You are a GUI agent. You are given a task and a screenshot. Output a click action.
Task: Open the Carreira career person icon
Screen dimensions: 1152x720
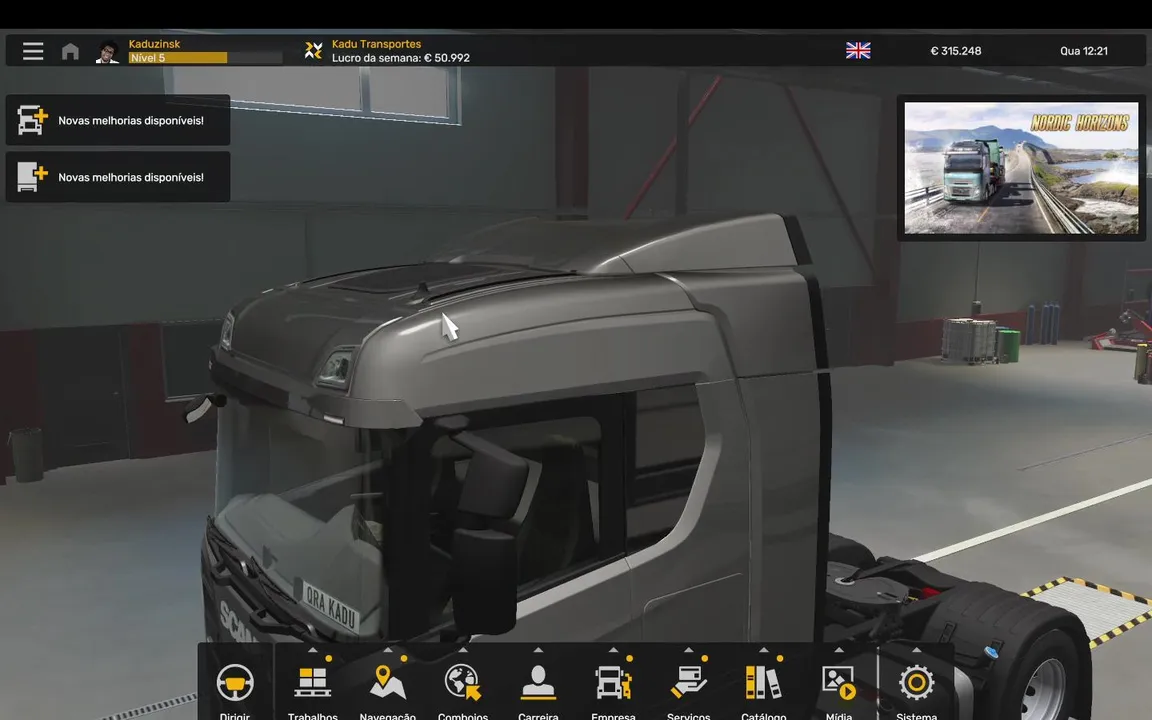(x=538, y=683)
